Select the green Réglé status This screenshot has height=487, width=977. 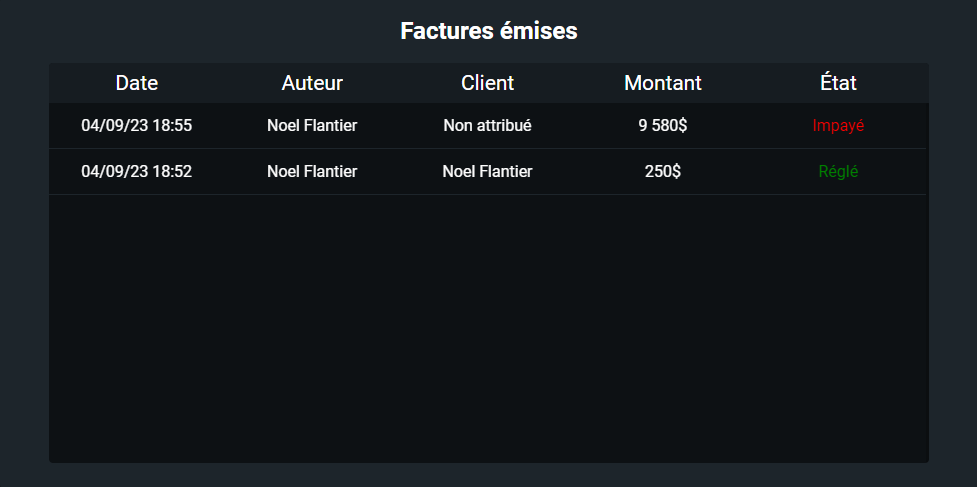(838, 172)
